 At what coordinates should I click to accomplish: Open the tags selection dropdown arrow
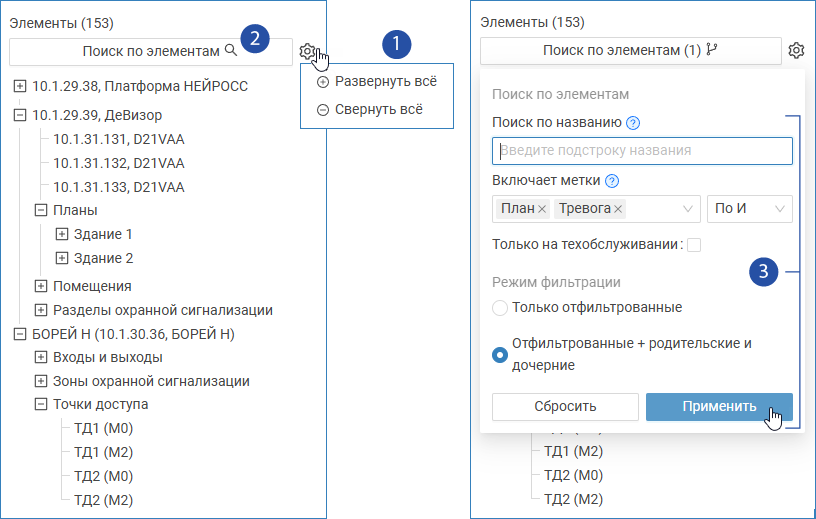[x=688, y=209]
